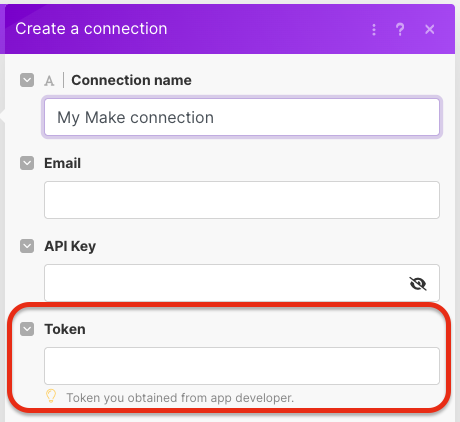Image resolution: width=460 pixels, height=422 pixels.
Task: Select the API Key field label
Action: (70, 247)
